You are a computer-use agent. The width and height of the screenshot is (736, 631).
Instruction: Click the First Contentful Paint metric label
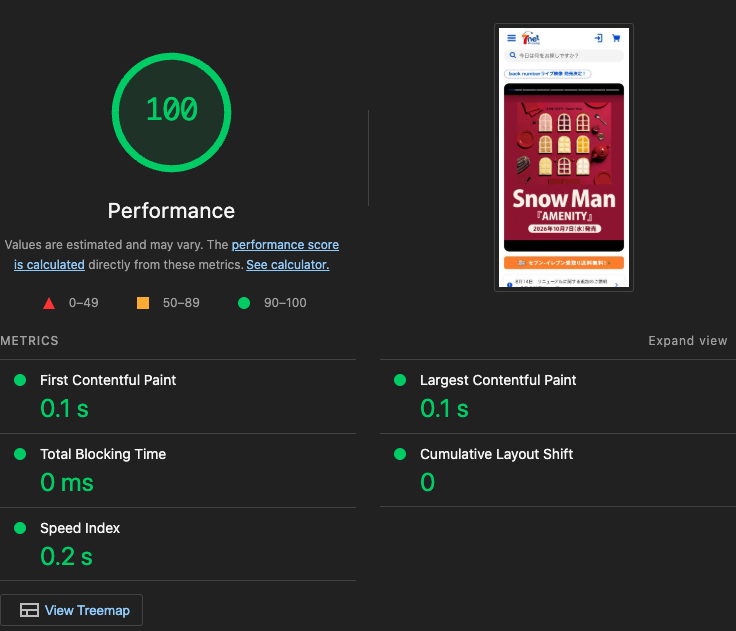[108, 380]
